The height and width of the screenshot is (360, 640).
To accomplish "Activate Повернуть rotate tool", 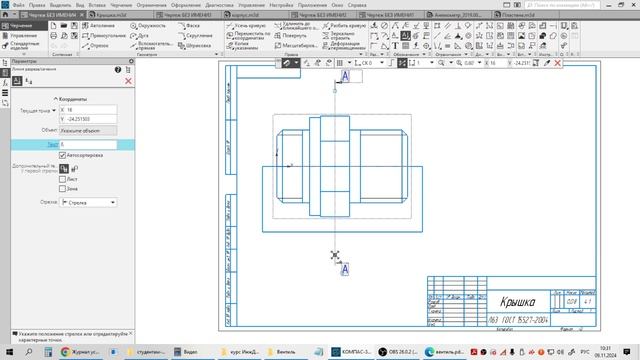I will [x=290, y=36].
